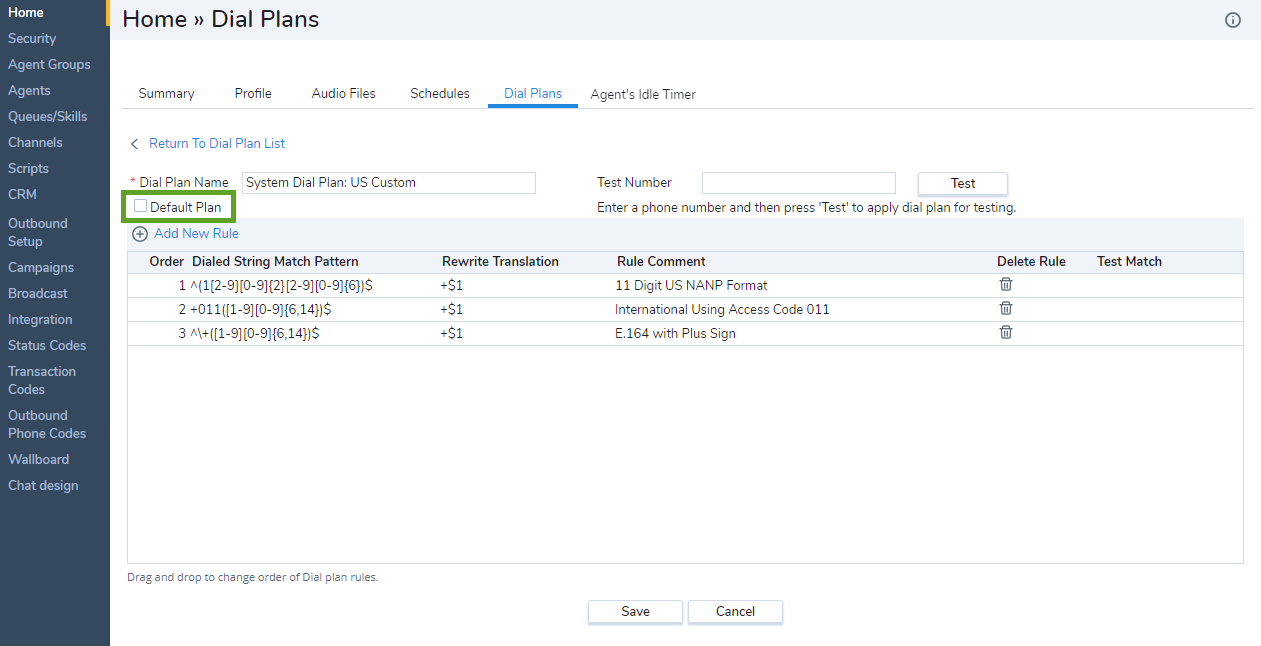Image resolution: width=1261 pixels, height=646 pixels.
Task: Click +$1 rewrite in rule 1 row
Action: click(452, 285)
